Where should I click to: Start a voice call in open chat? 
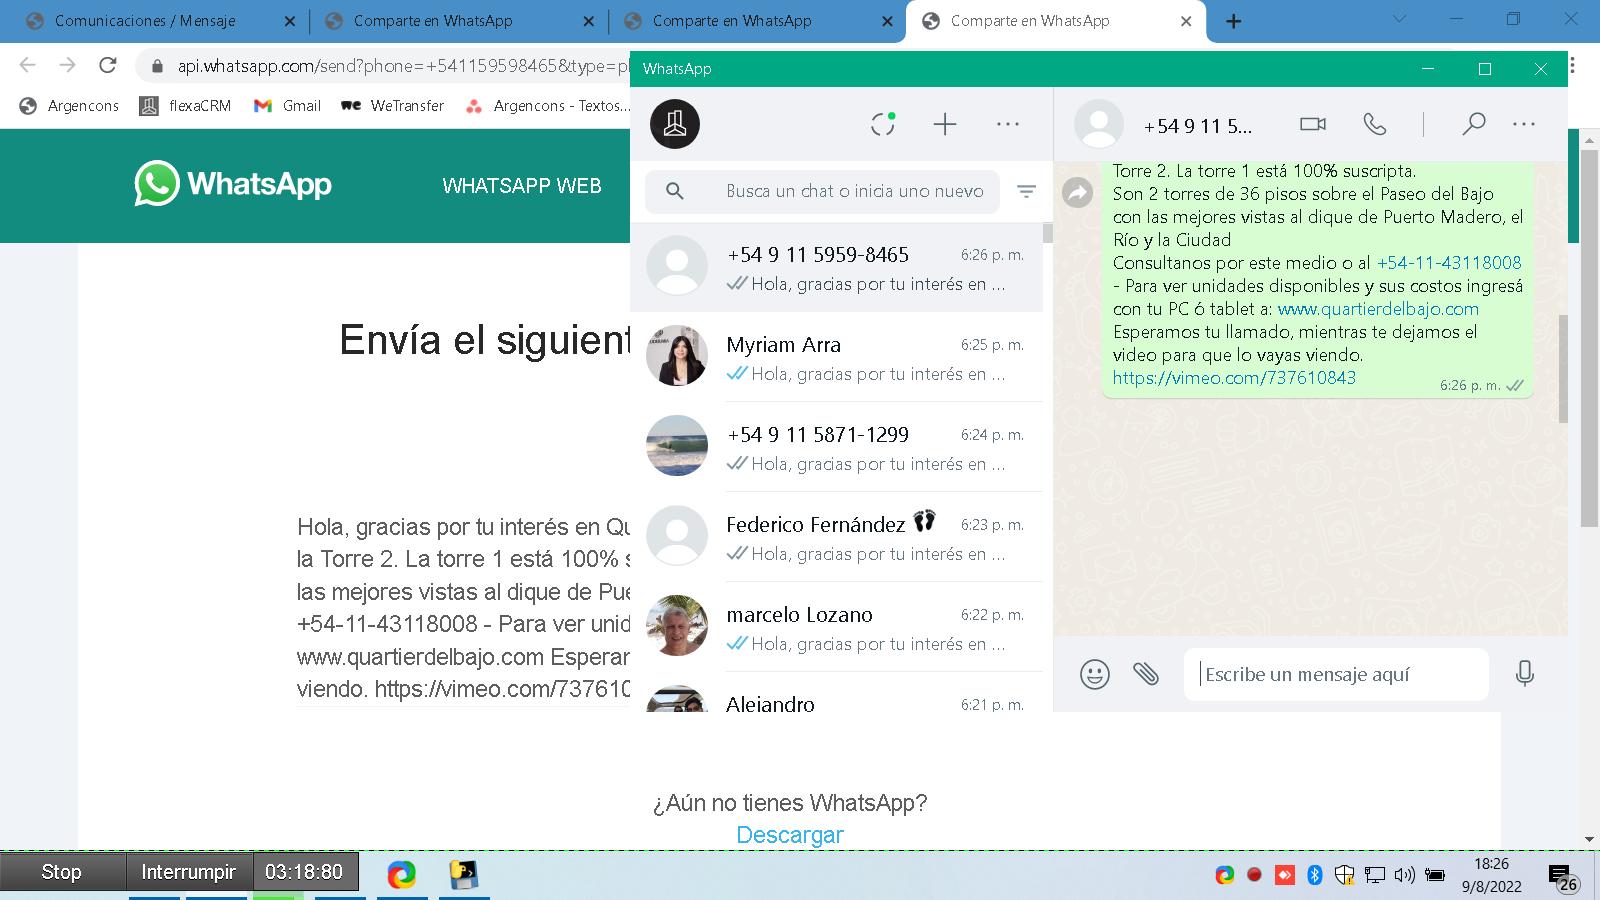pos(1375,124)
